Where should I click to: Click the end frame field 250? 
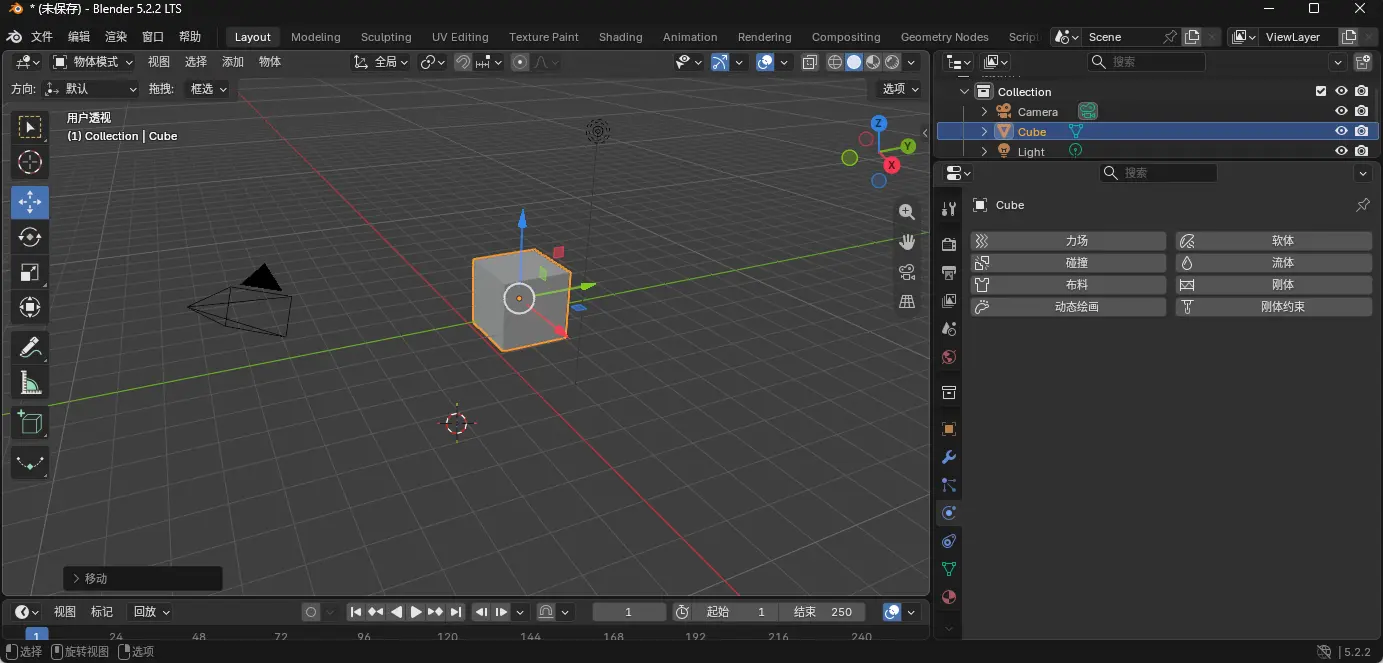824,612
